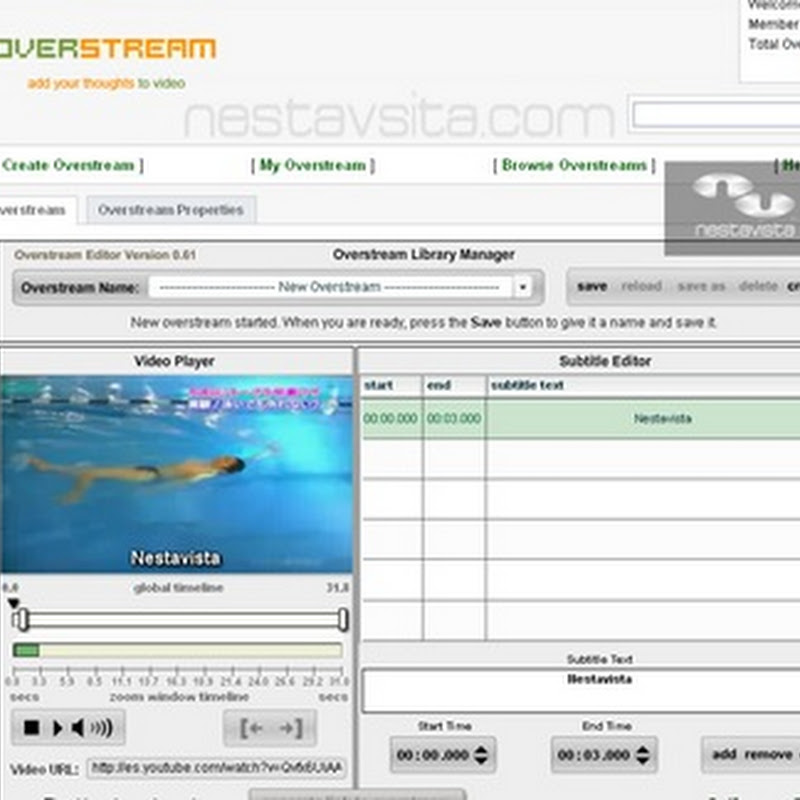Increase Start Time with up arrow

[x=481, y=749]
